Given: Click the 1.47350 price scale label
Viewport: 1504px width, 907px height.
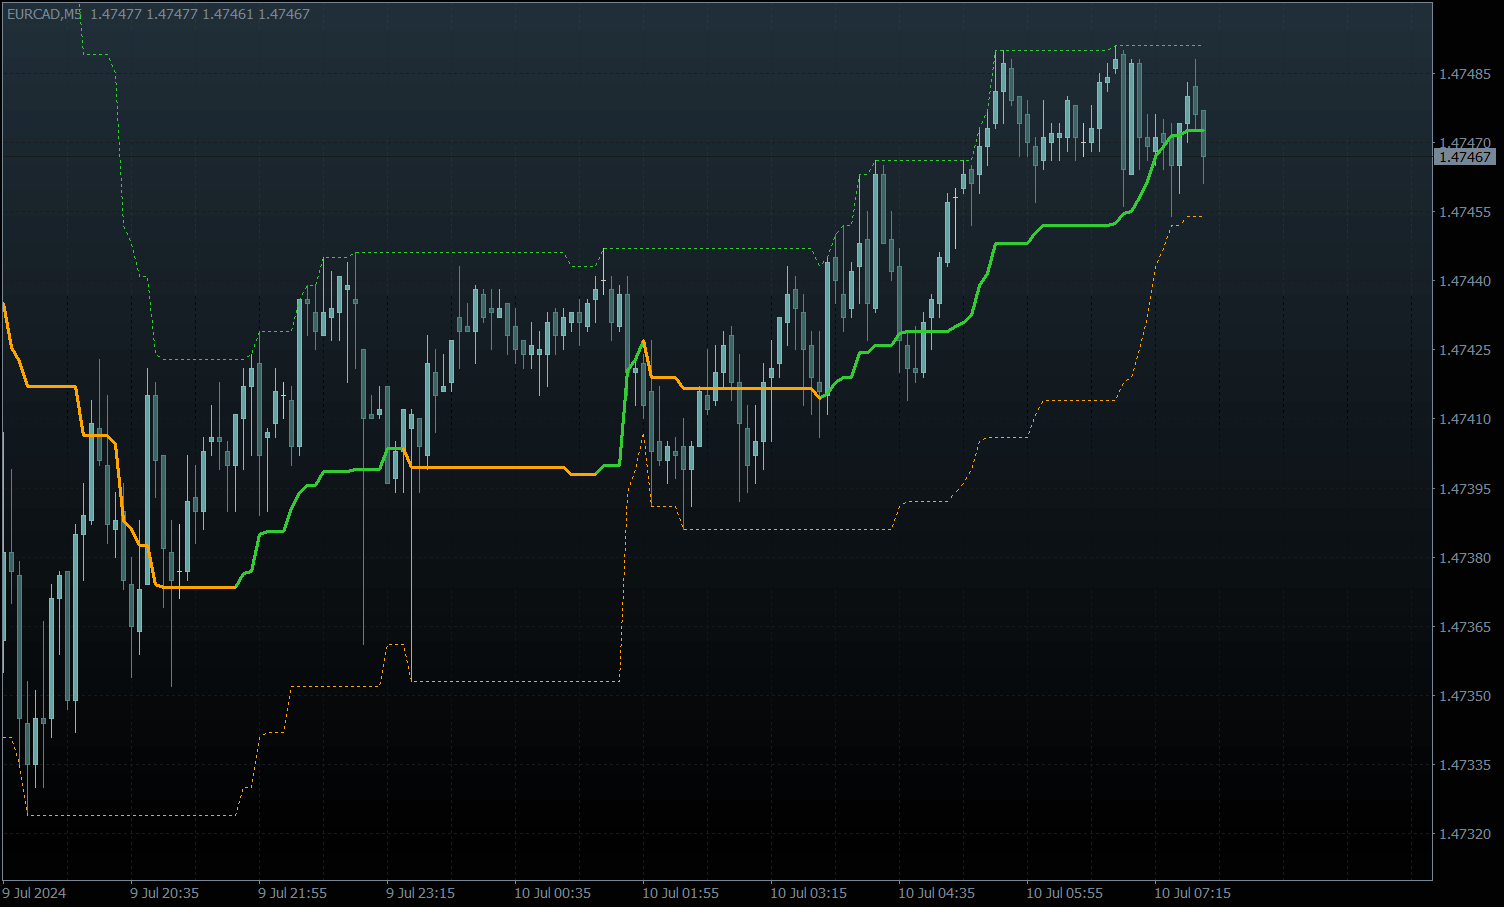Looking at the screenshot, I should point(1464,696).
